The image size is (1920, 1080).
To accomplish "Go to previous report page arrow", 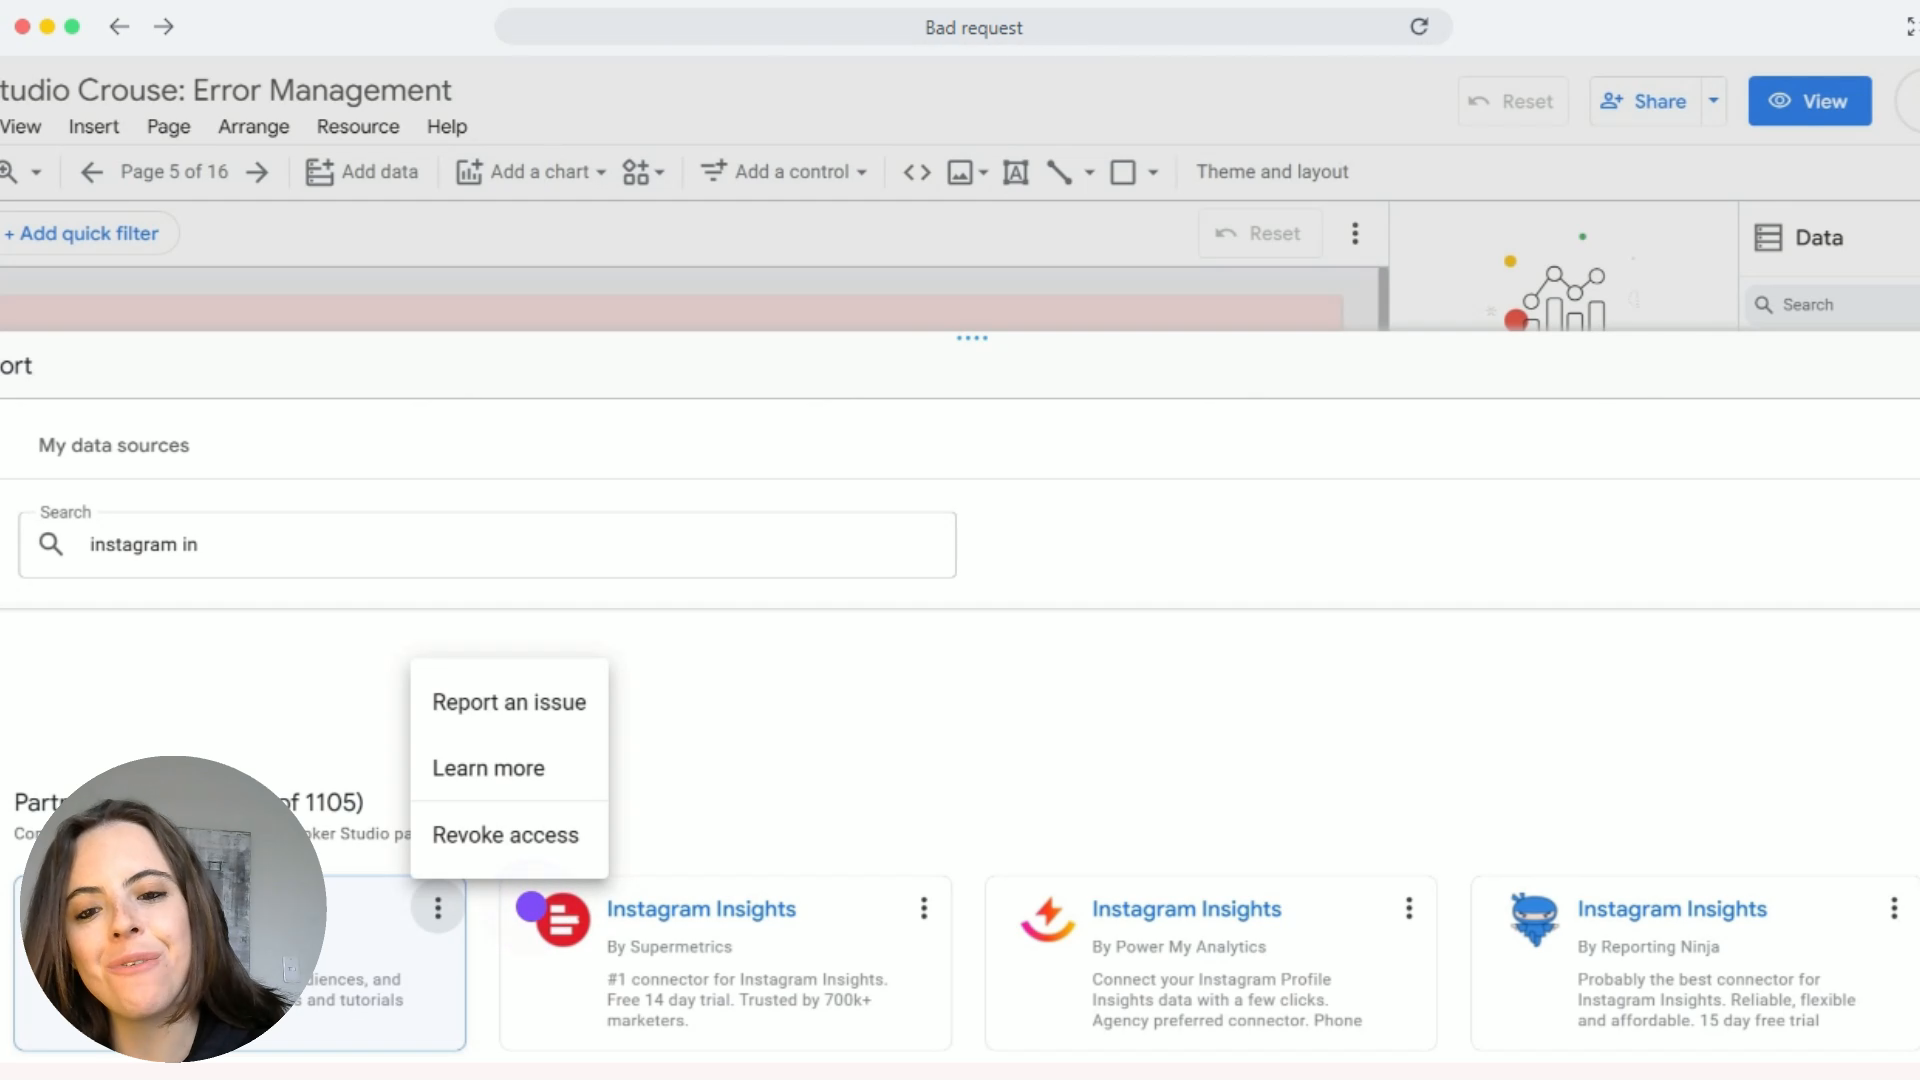I will pos(92,172).
